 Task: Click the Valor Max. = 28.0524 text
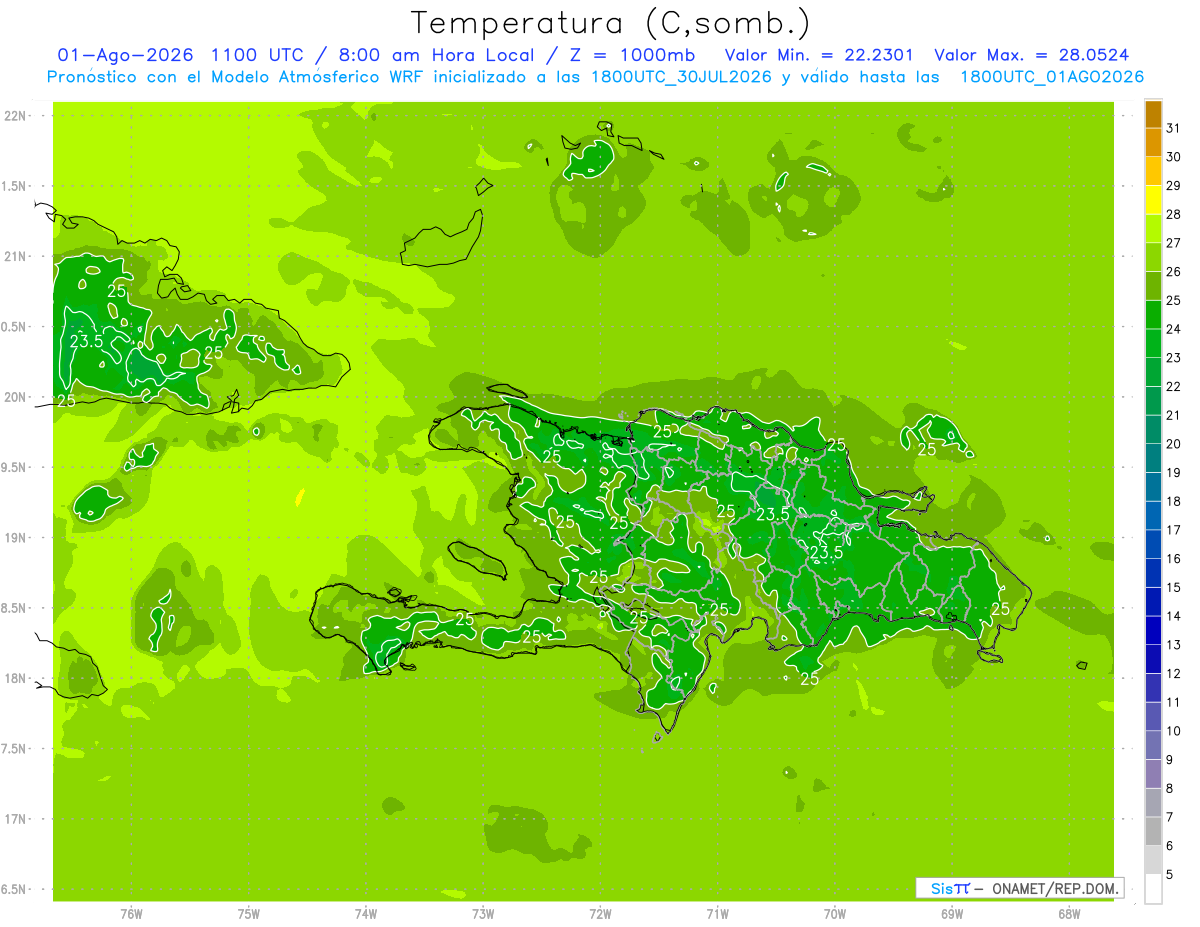coord(1031,55)
